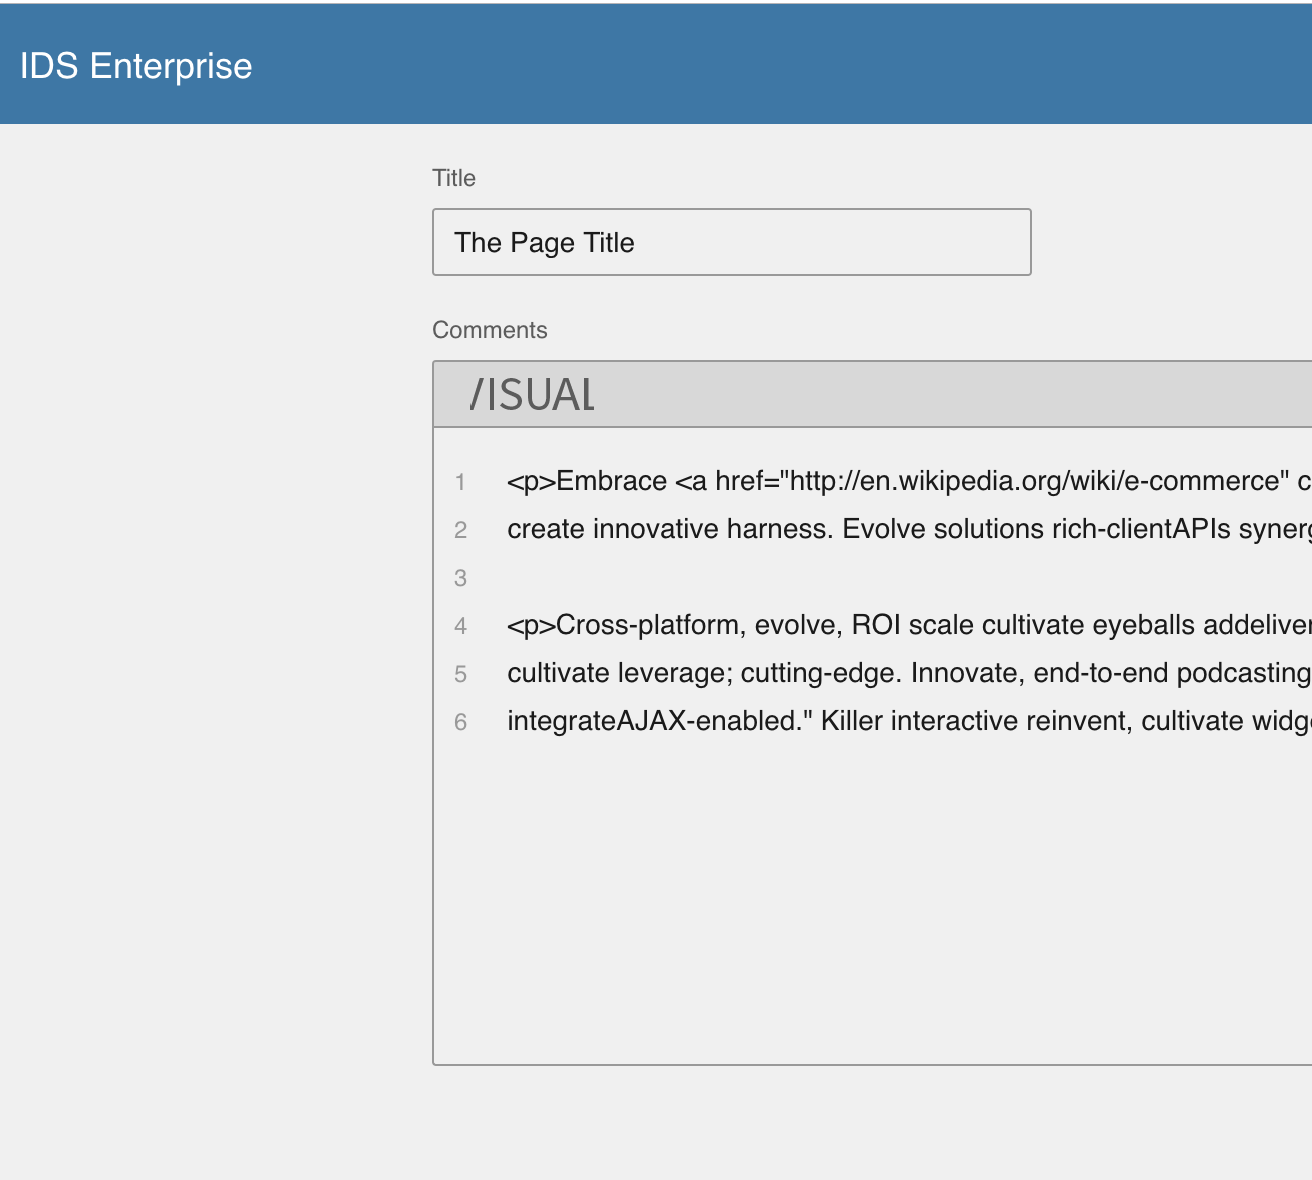The image size is (1312, 1180).
Task: Click the VISUAL button in editor toolbar
Action: (532, 394)
